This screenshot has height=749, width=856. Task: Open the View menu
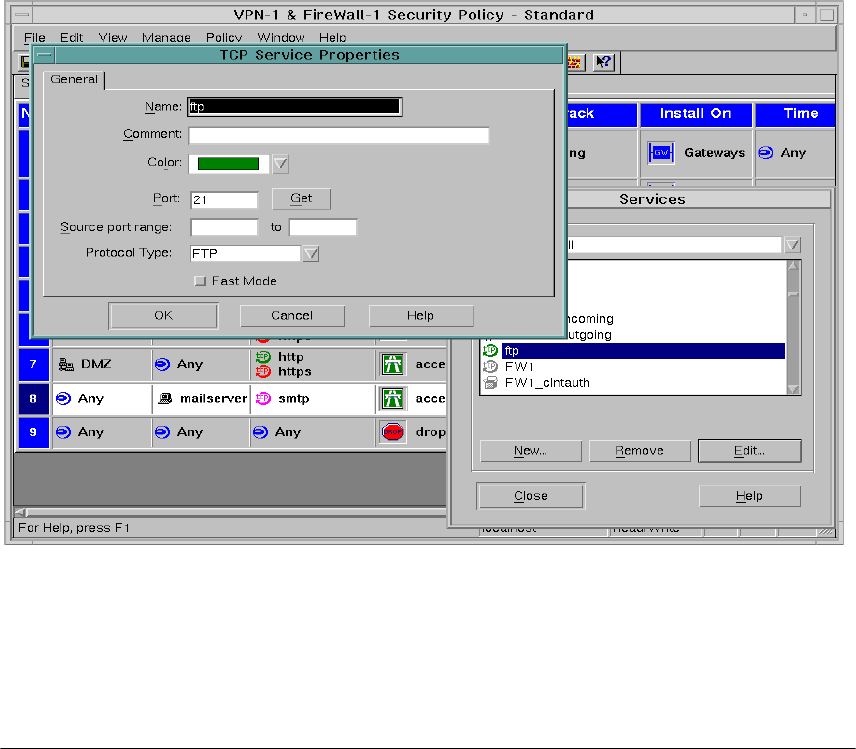click(x=112, y=38)
